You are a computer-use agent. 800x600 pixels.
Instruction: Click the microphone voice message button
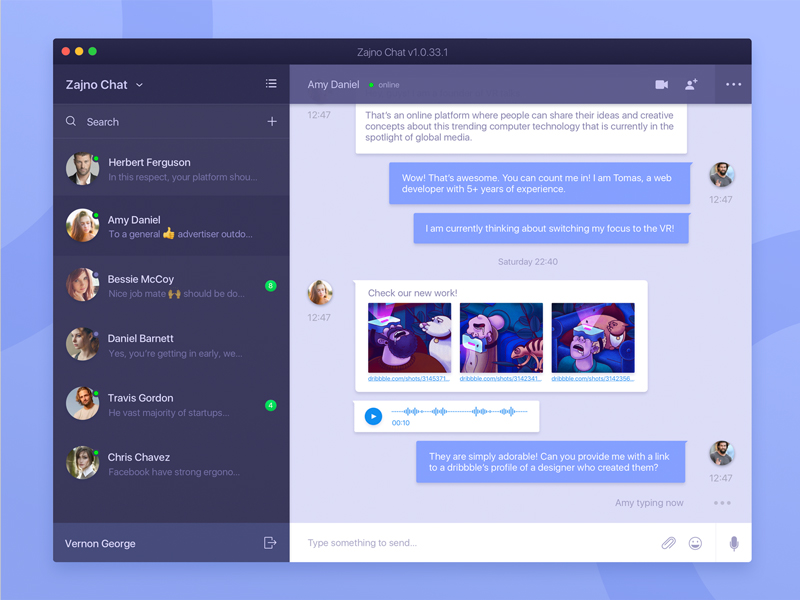(x=734, y=543)
